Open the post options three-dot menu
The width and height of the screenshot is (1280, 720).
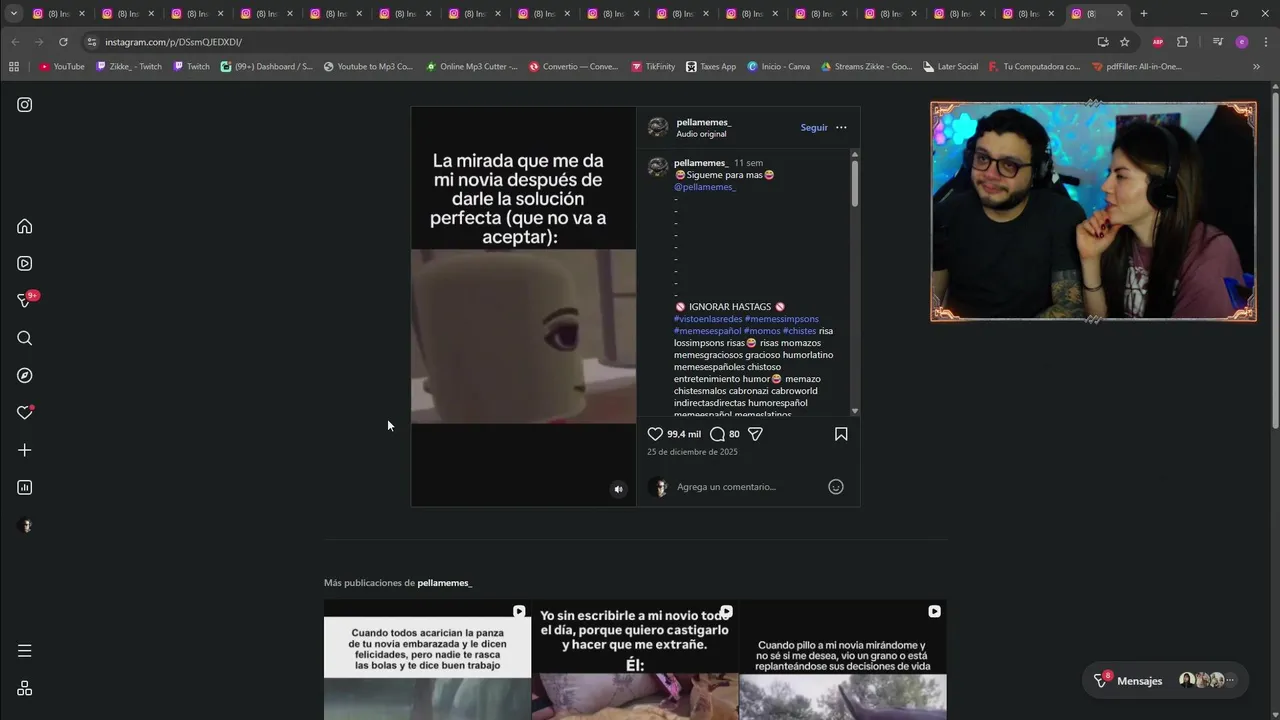[841, 127]
